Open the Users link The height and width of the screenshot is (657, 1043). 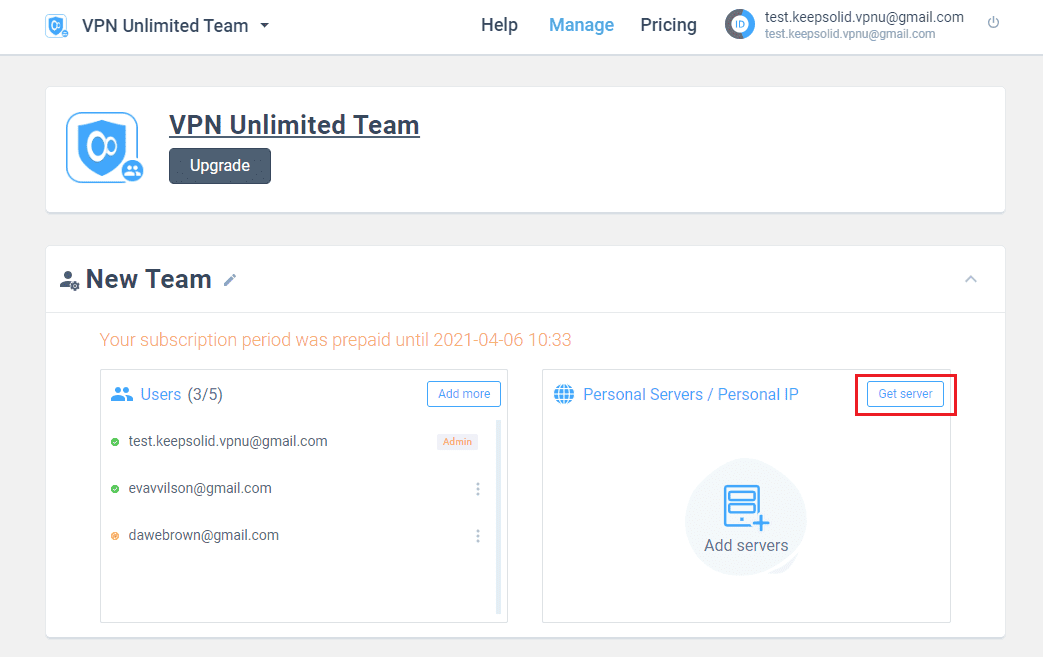click(160, 394)
